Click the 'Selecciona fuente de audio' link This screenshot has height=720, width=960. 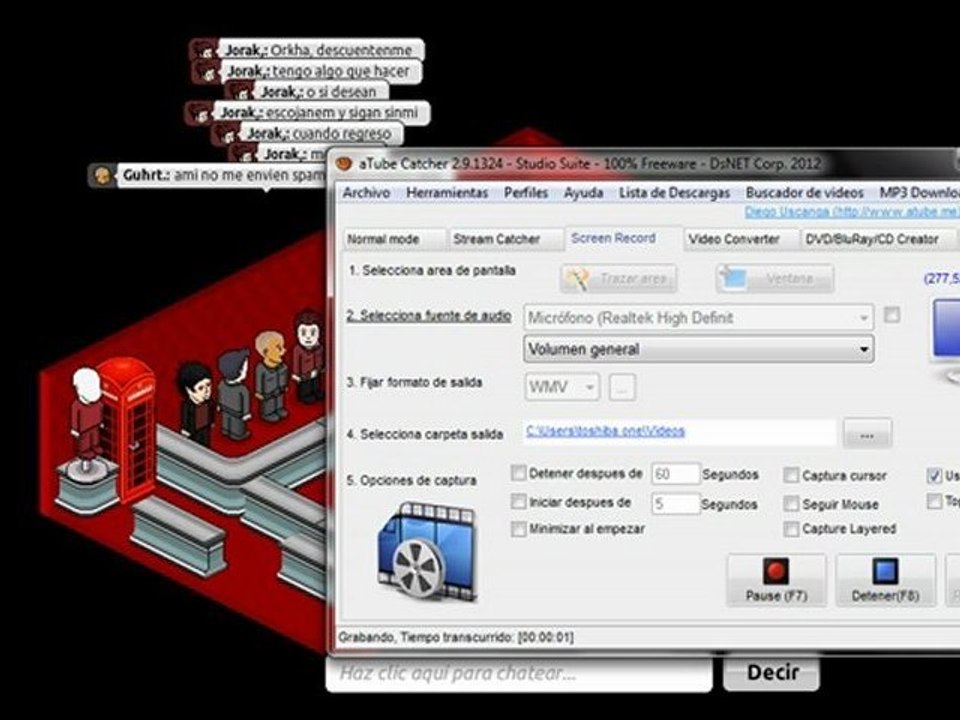(x=429, y=316)
